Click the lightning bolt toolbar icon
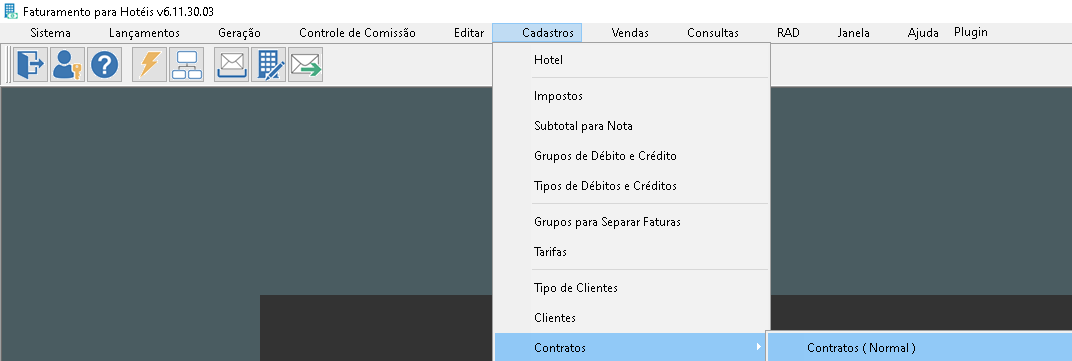Viewport: 1072px width, 361px height. coord(149,64)
